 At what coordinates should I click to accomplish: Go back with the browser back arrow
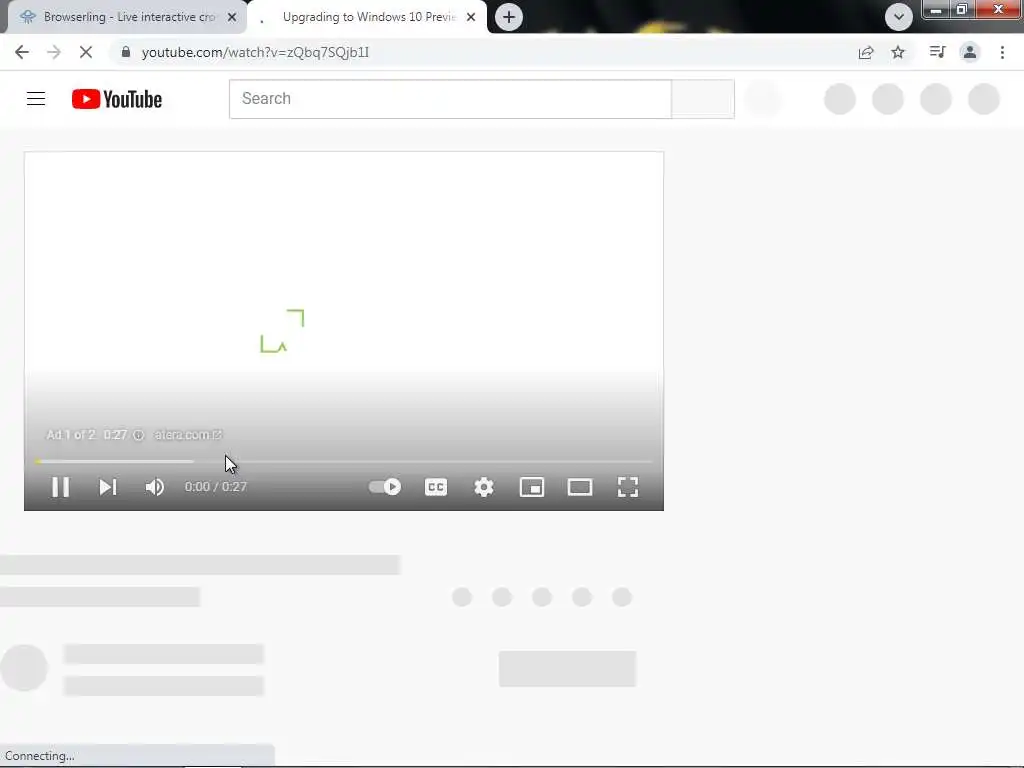pos(22,52)
